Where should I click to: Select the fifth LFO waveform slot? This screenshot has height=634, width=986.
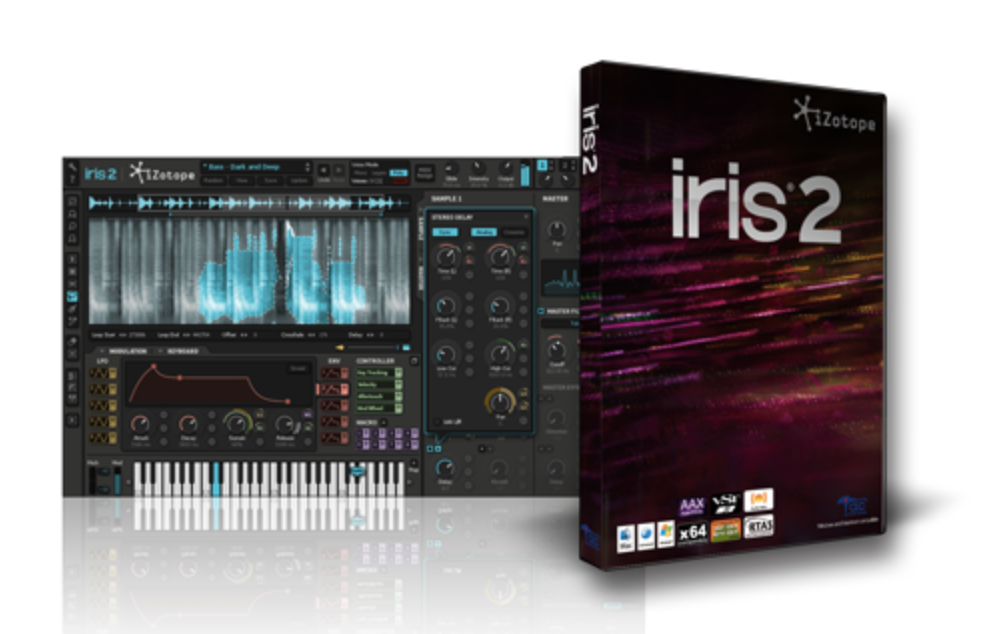[x=102, y=438]
